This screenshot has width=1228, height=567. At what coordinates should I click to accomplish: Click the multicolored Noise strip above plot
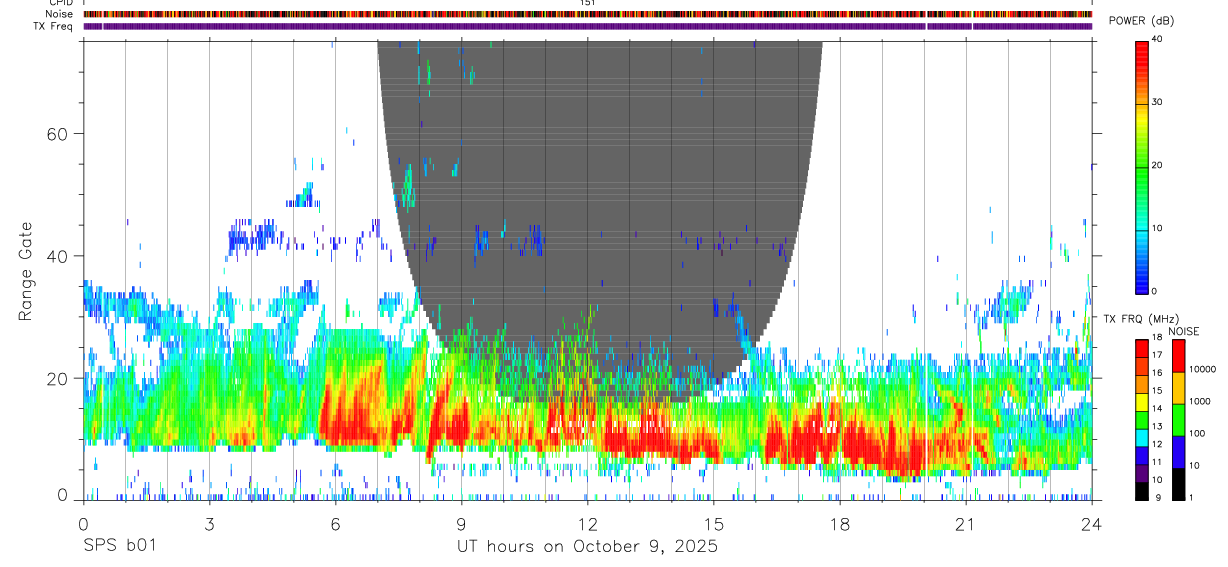(x=587, y=14)
